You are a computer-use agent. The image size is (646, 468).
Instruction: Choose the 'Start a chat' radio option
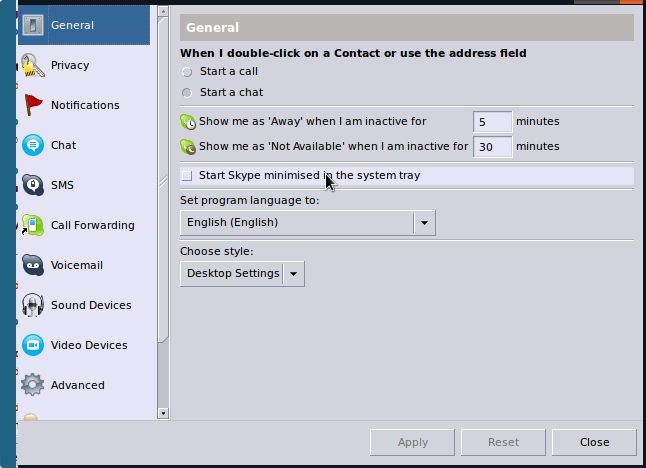tap(187, 93)
